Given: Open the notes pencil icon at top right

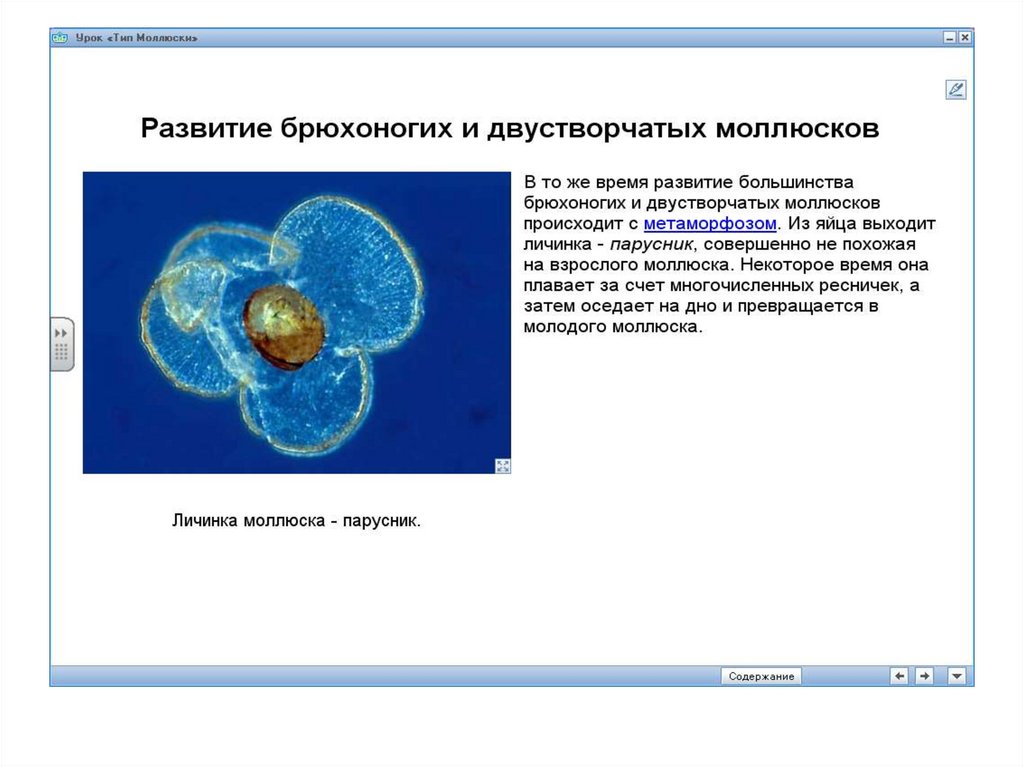Looking at the screenshot, I should click(956, 90).
